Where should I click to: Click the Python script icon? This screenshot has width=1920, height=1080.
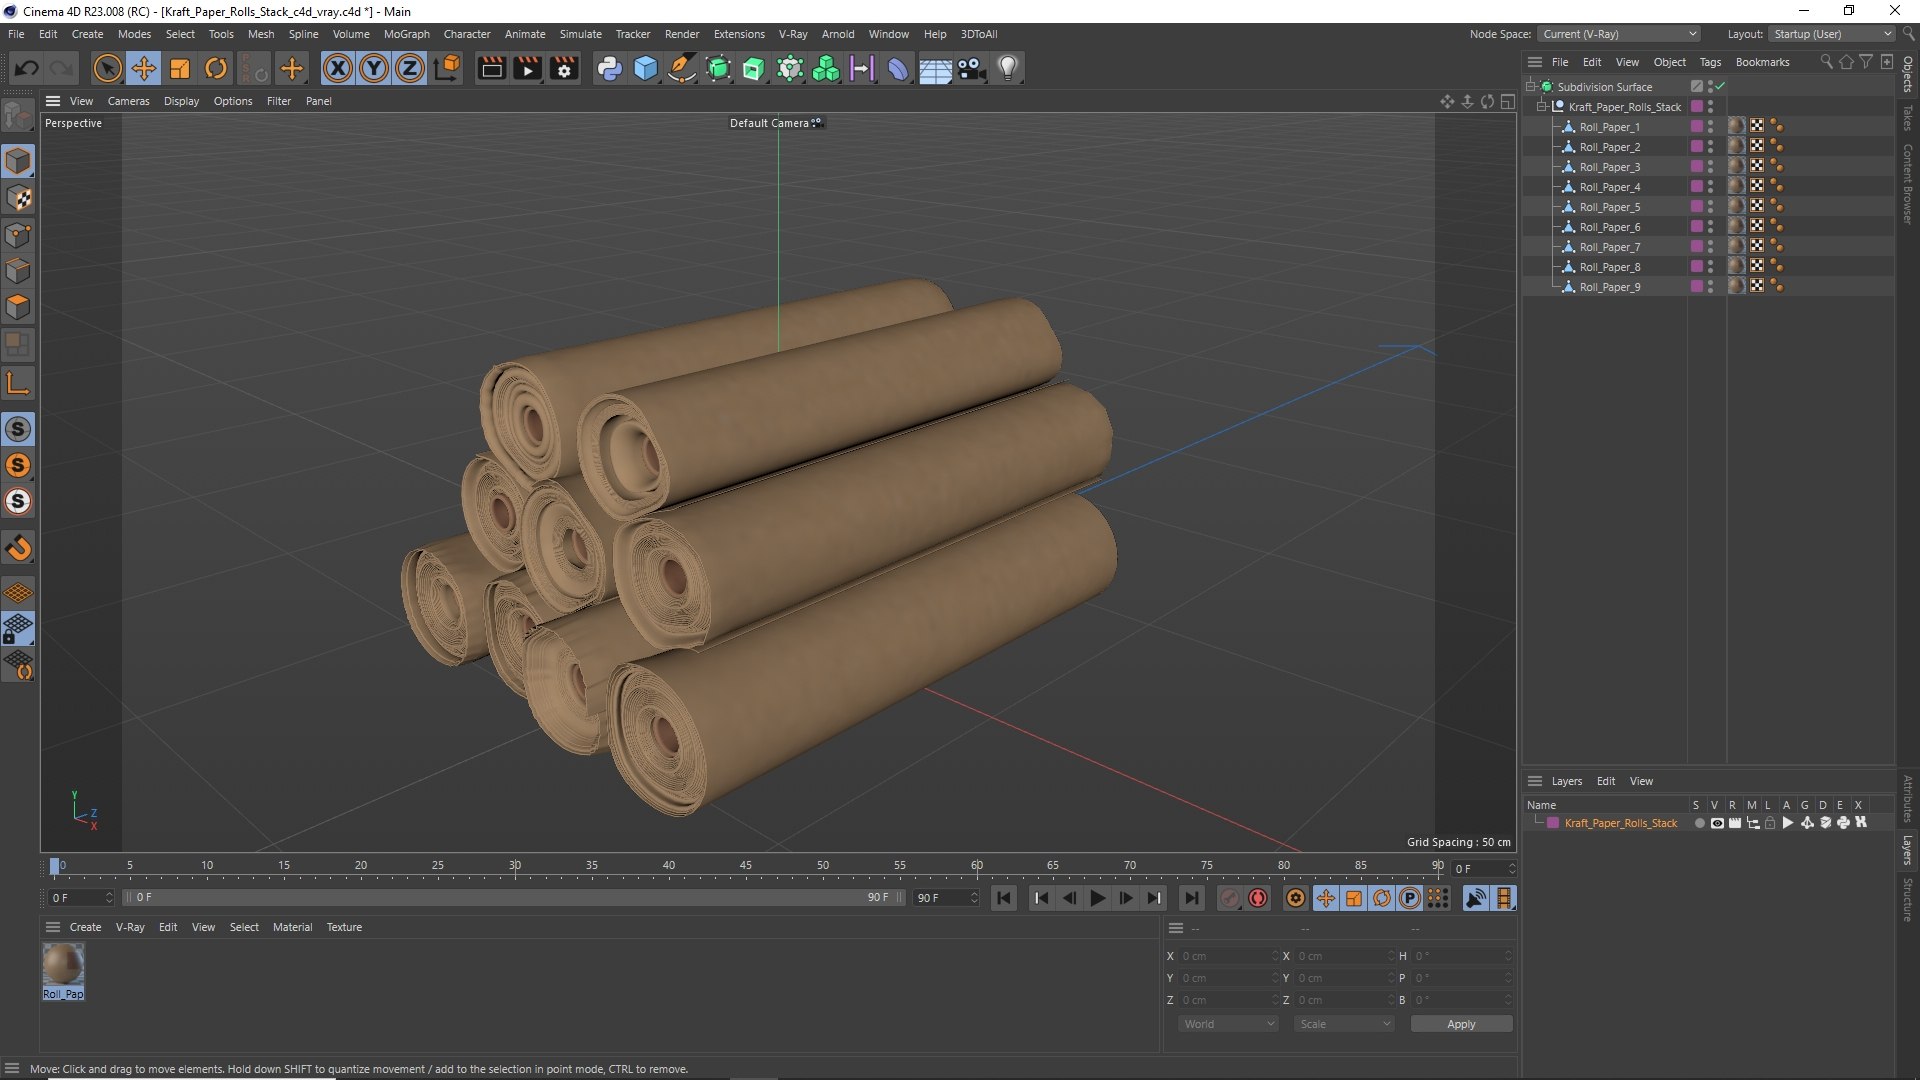click(x=609, y=69)
